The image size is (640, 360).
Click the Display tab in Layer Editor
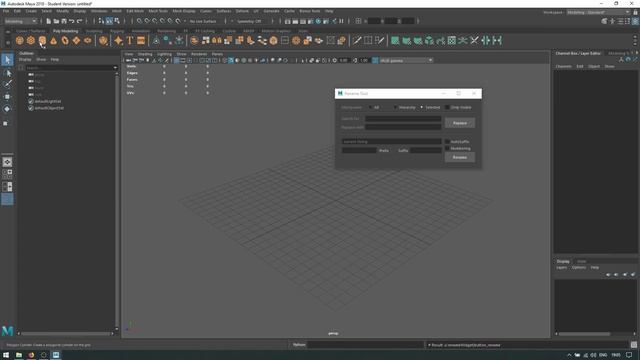click(x=563, y=261)
